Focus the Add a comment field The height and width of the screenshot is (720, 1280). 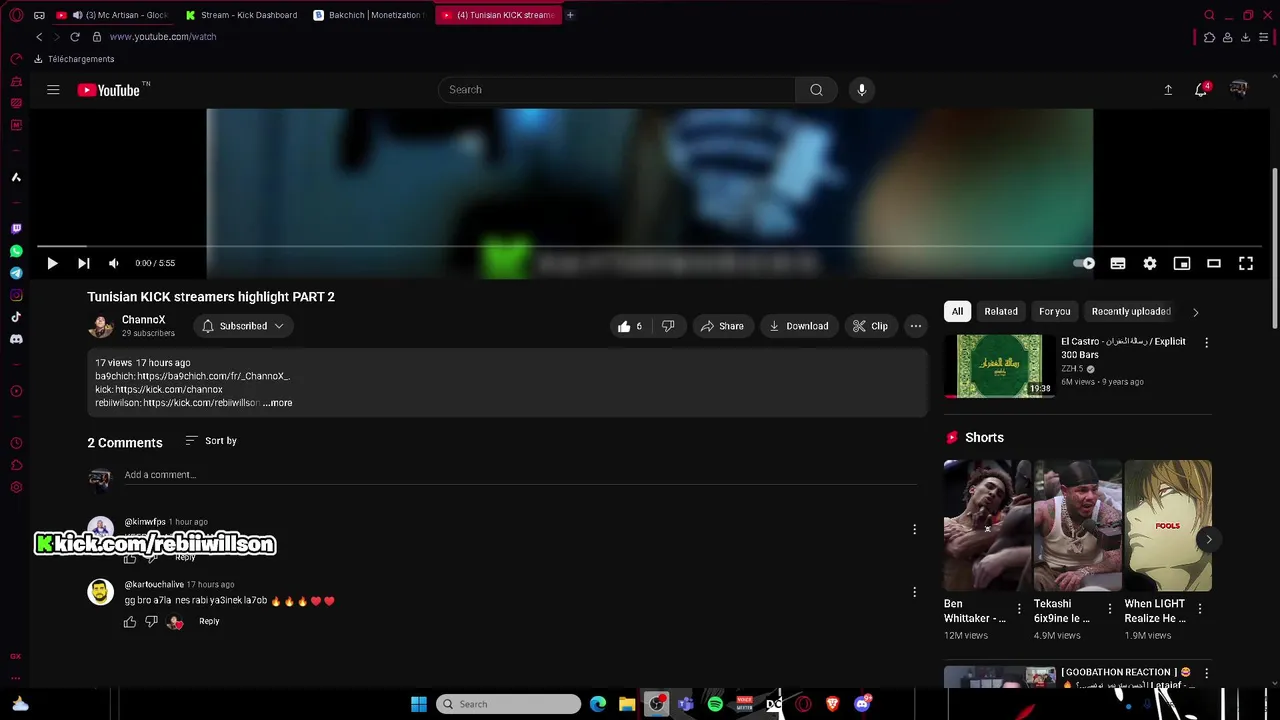pyautogui.click(x=520, y=475)
